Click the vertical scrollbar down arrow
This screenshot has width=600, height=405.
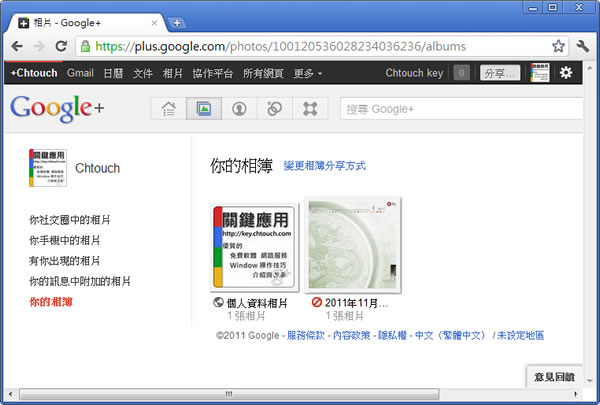(x=589, y=381)
